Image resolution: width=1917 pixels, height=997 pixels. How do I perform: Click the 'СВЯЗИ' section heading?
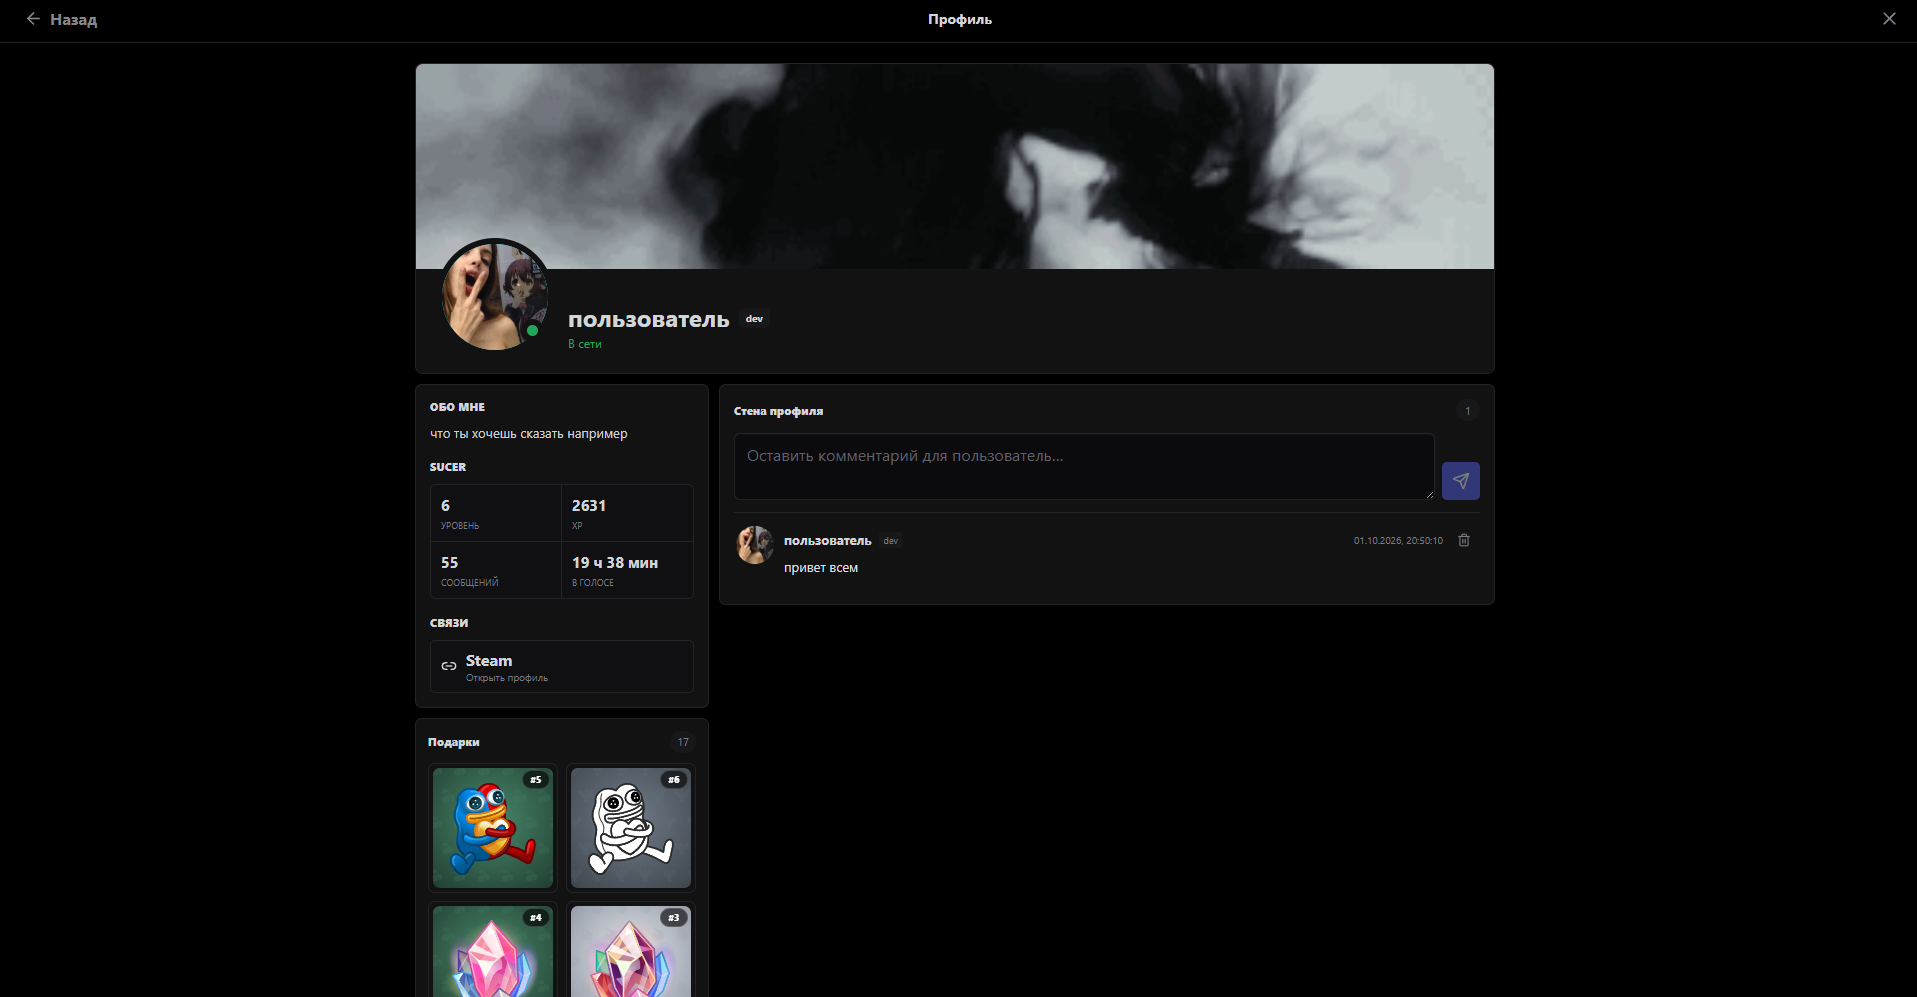(x=449, y=623)
